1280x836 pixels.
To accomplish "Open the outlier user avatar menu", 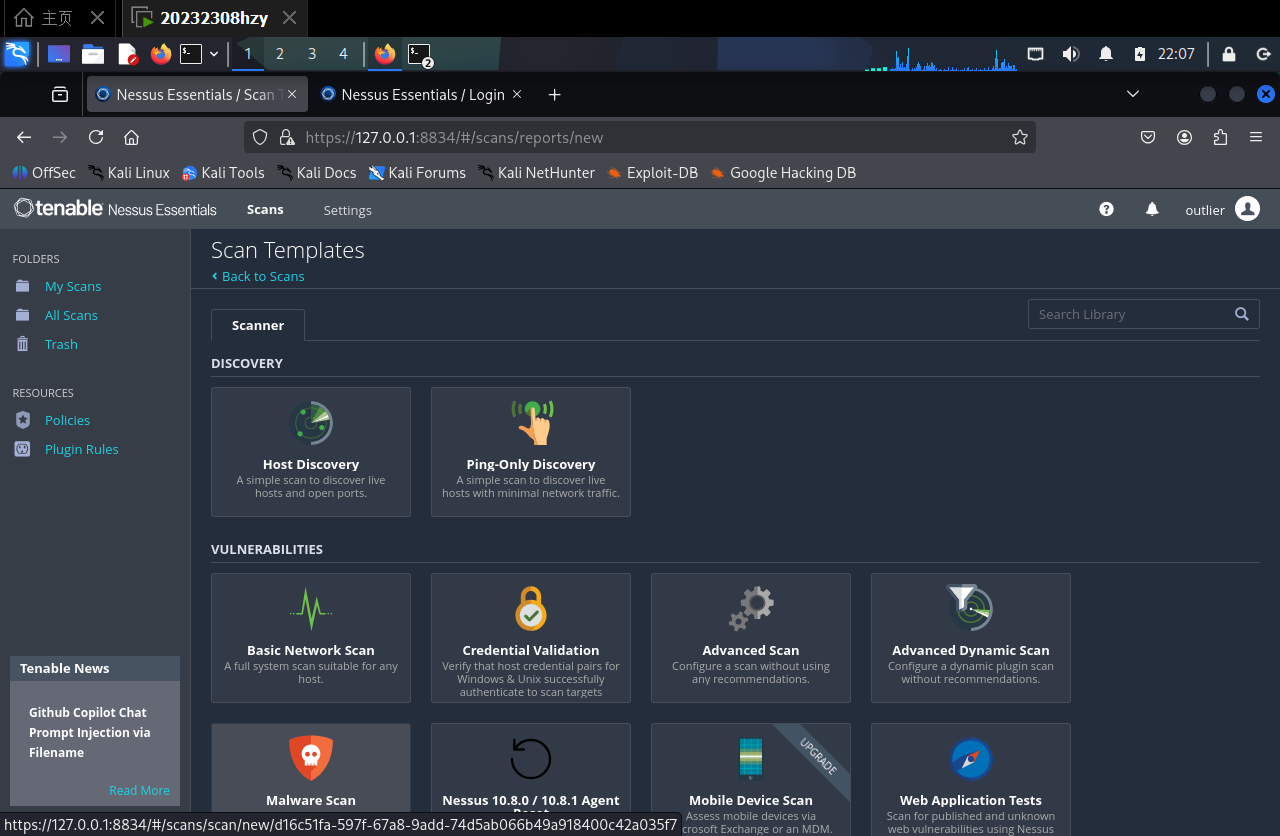I will pyautogui.click(x=1247, y=209).
